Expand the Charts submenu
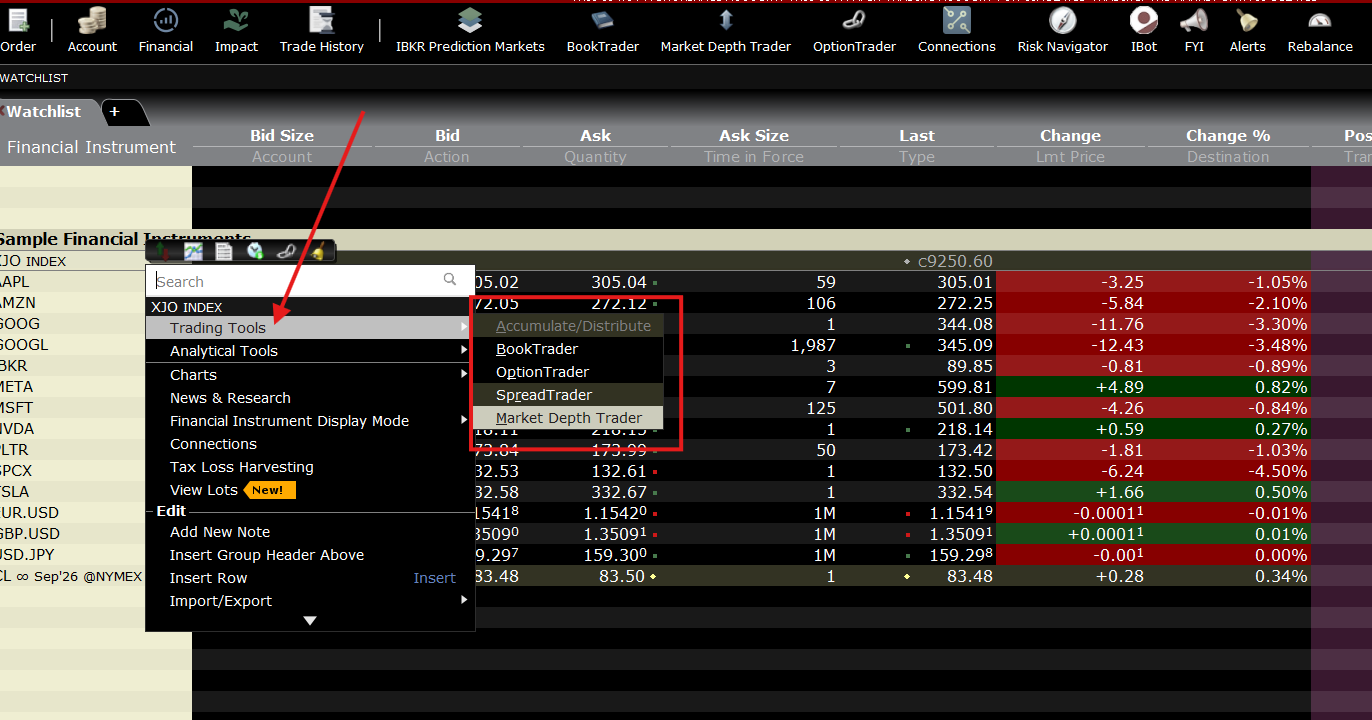Viewport: 1372px width, 720px height. coord(309,375)
